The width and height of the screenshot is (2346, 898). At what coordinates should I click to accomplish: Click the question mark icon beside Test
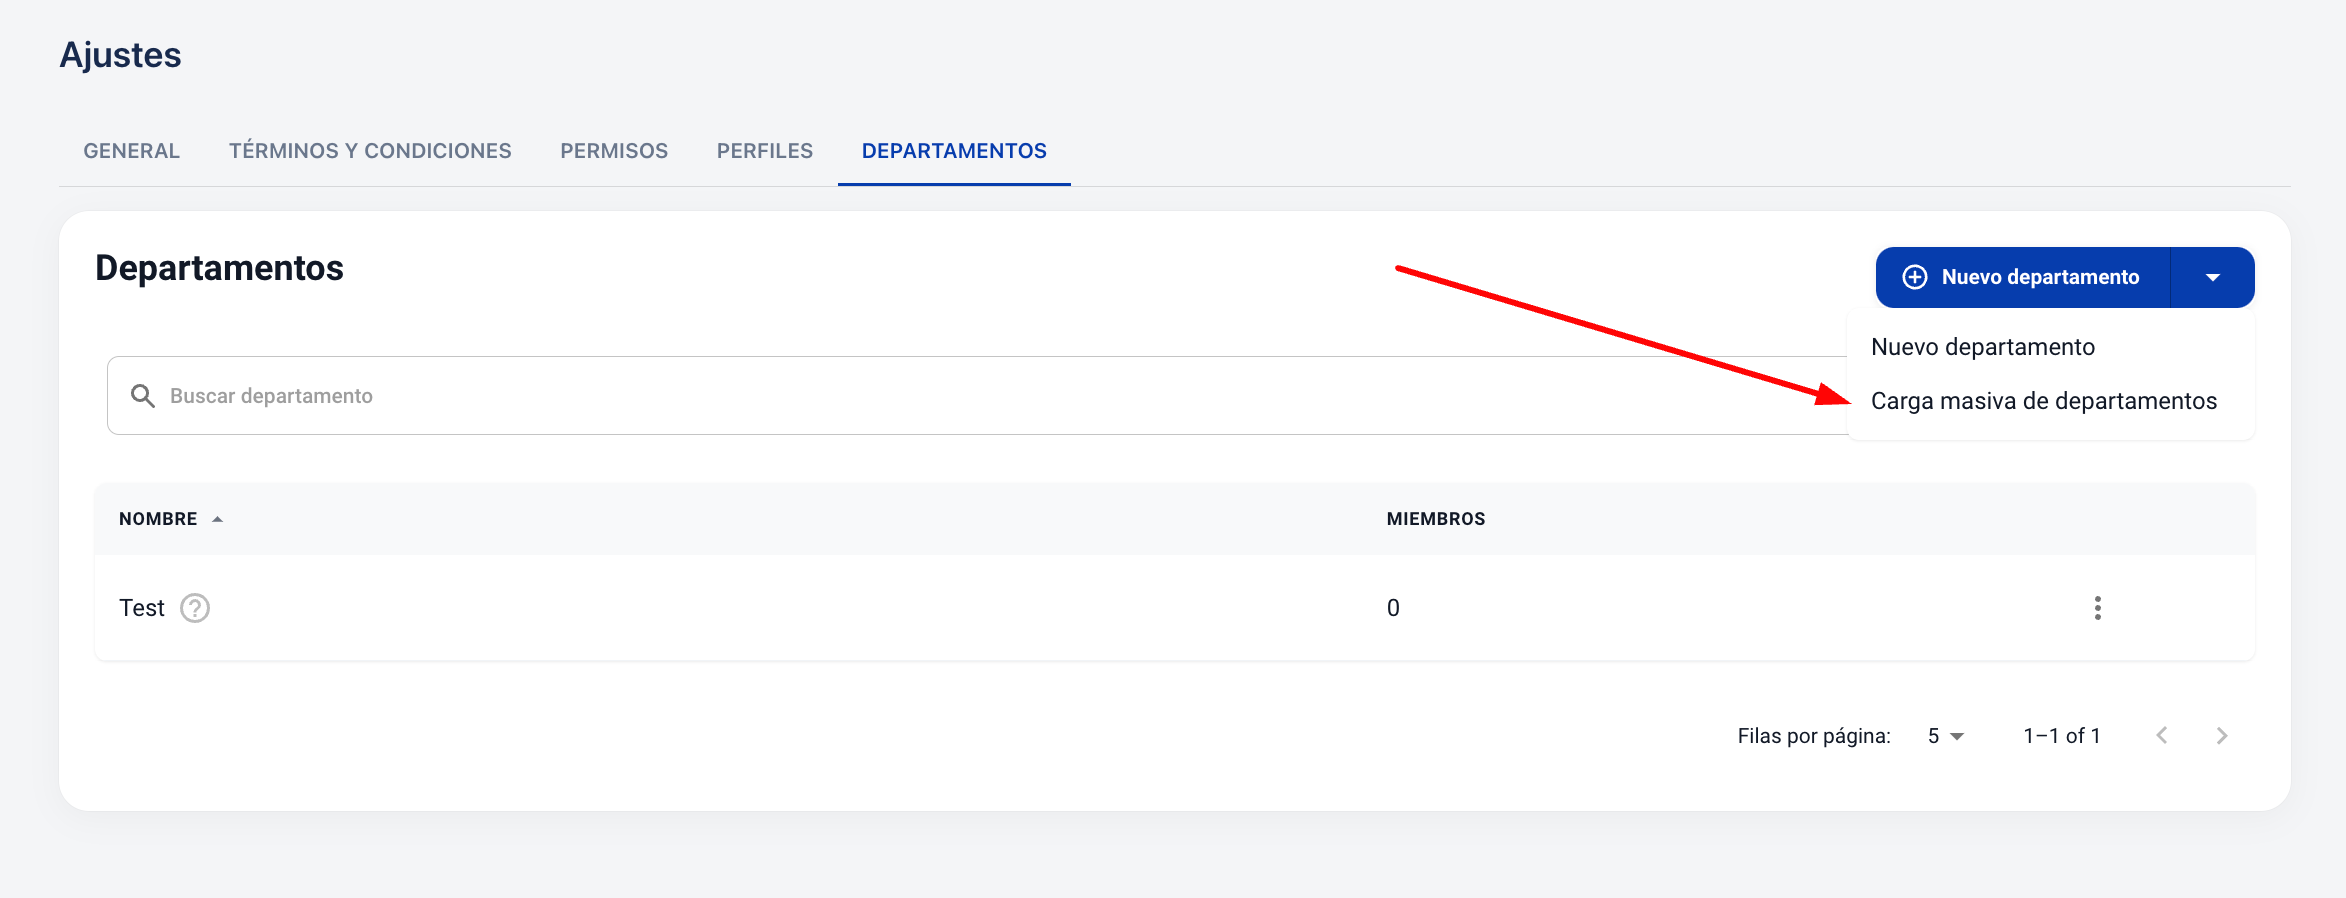[x=195, y=608]
